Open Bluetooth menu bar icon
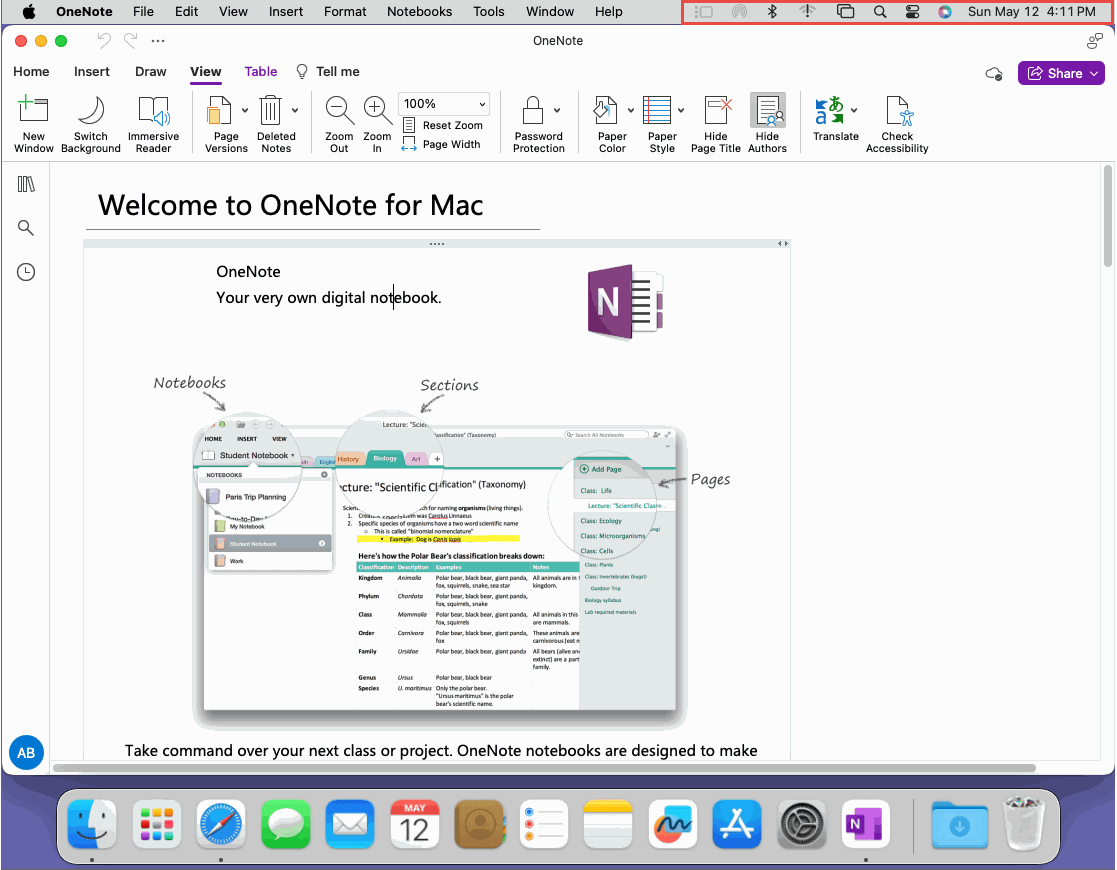 772,11
